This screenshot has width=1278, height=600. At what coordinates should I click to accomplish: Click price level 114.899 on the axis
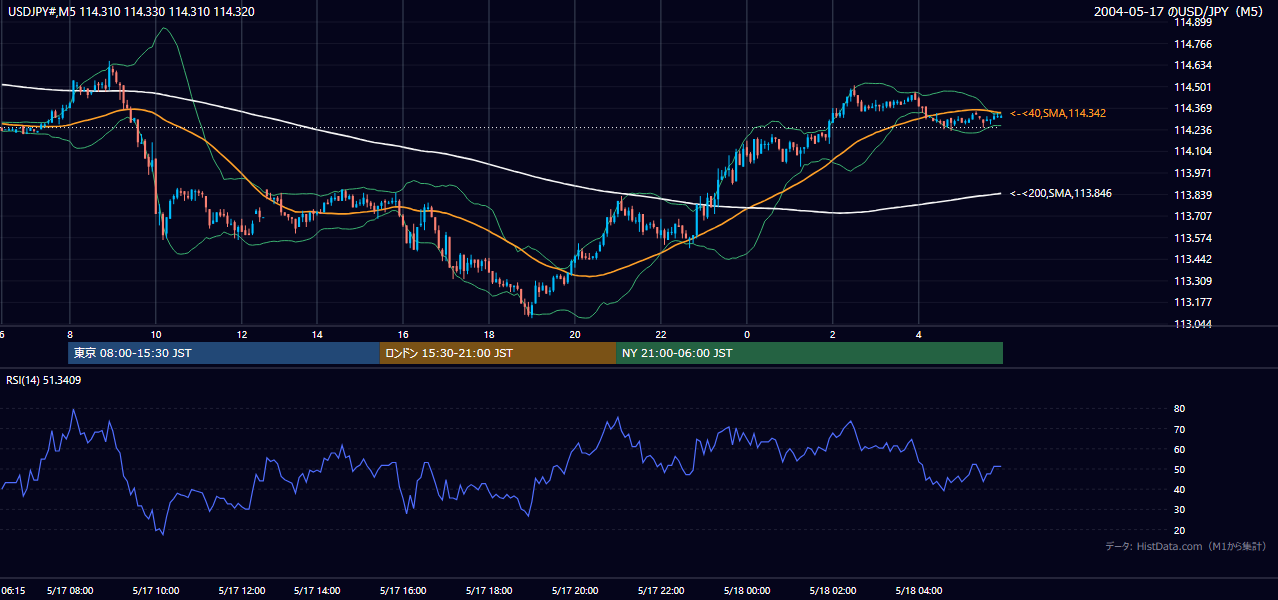pyautogui.click(x=1193, y=22)
